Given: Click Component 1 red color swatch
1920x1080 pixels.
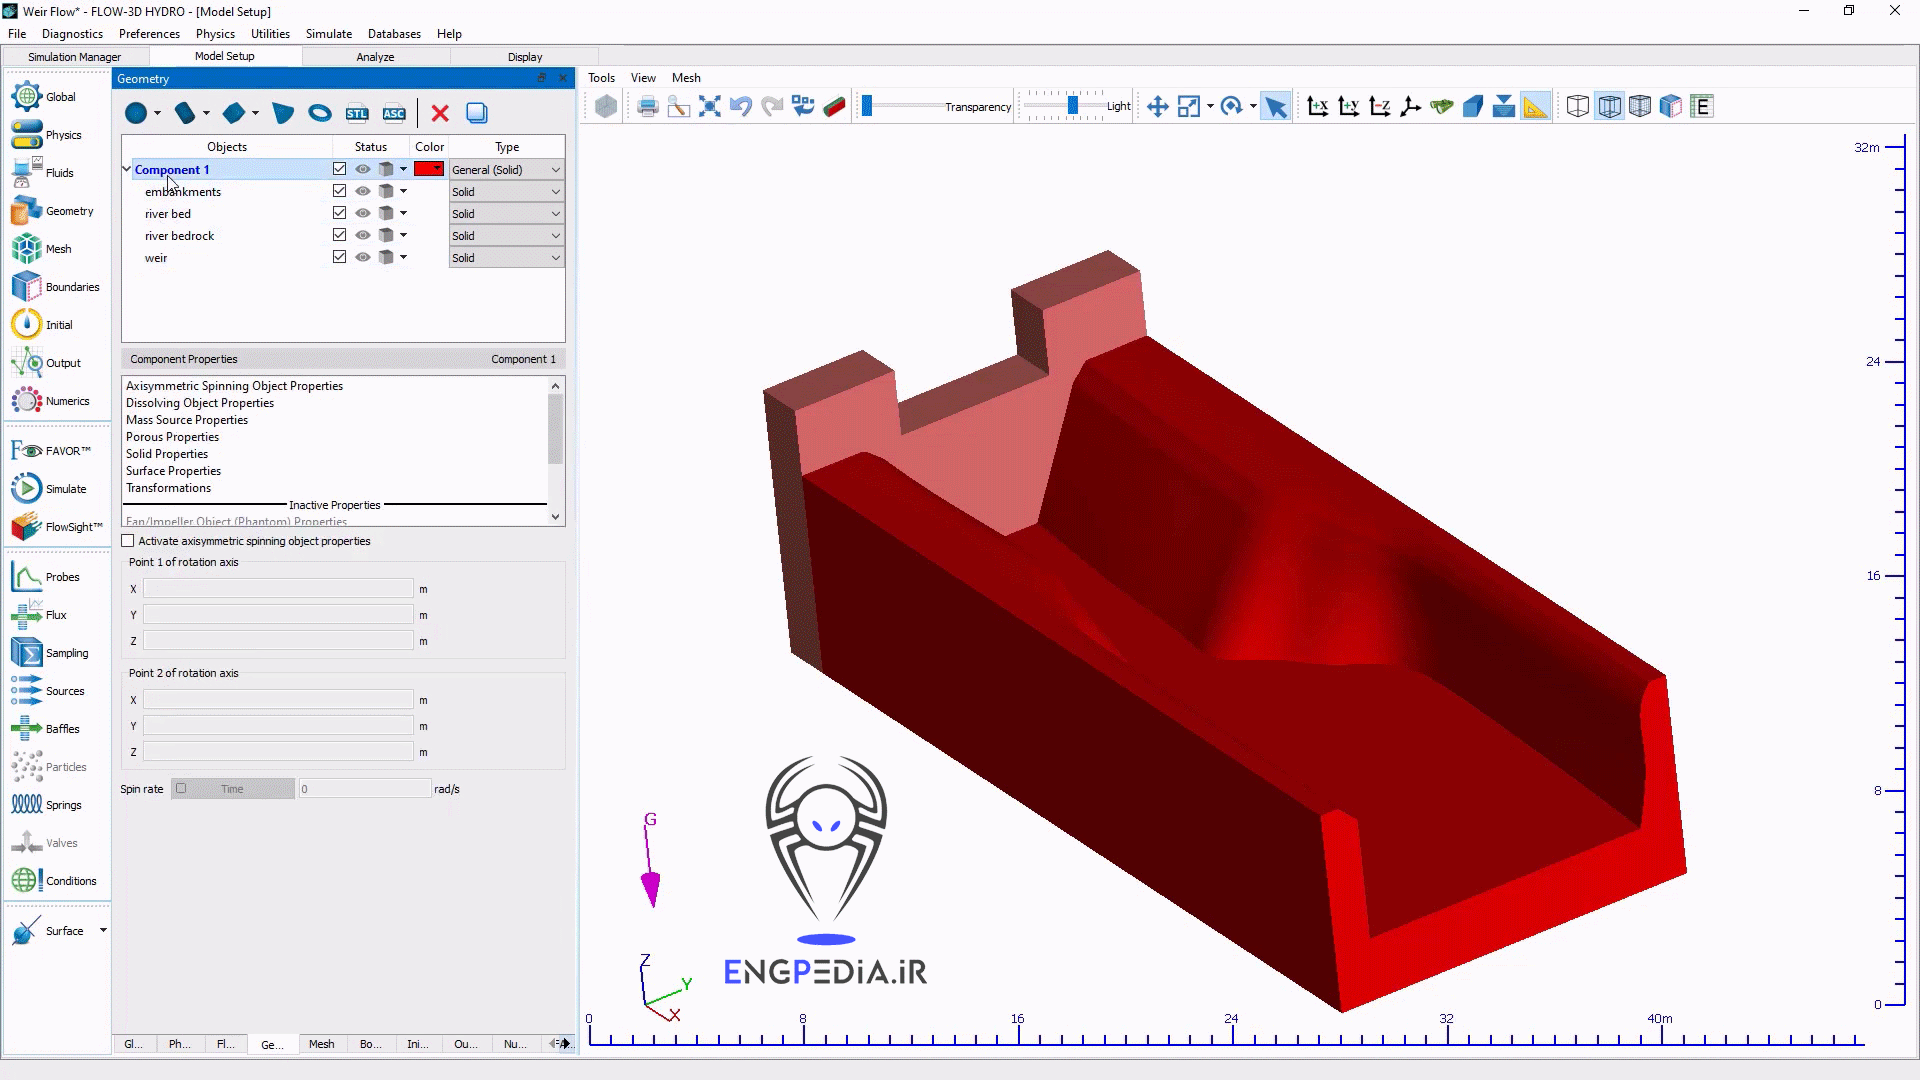Looking at the screenshot, I should 429,169.
